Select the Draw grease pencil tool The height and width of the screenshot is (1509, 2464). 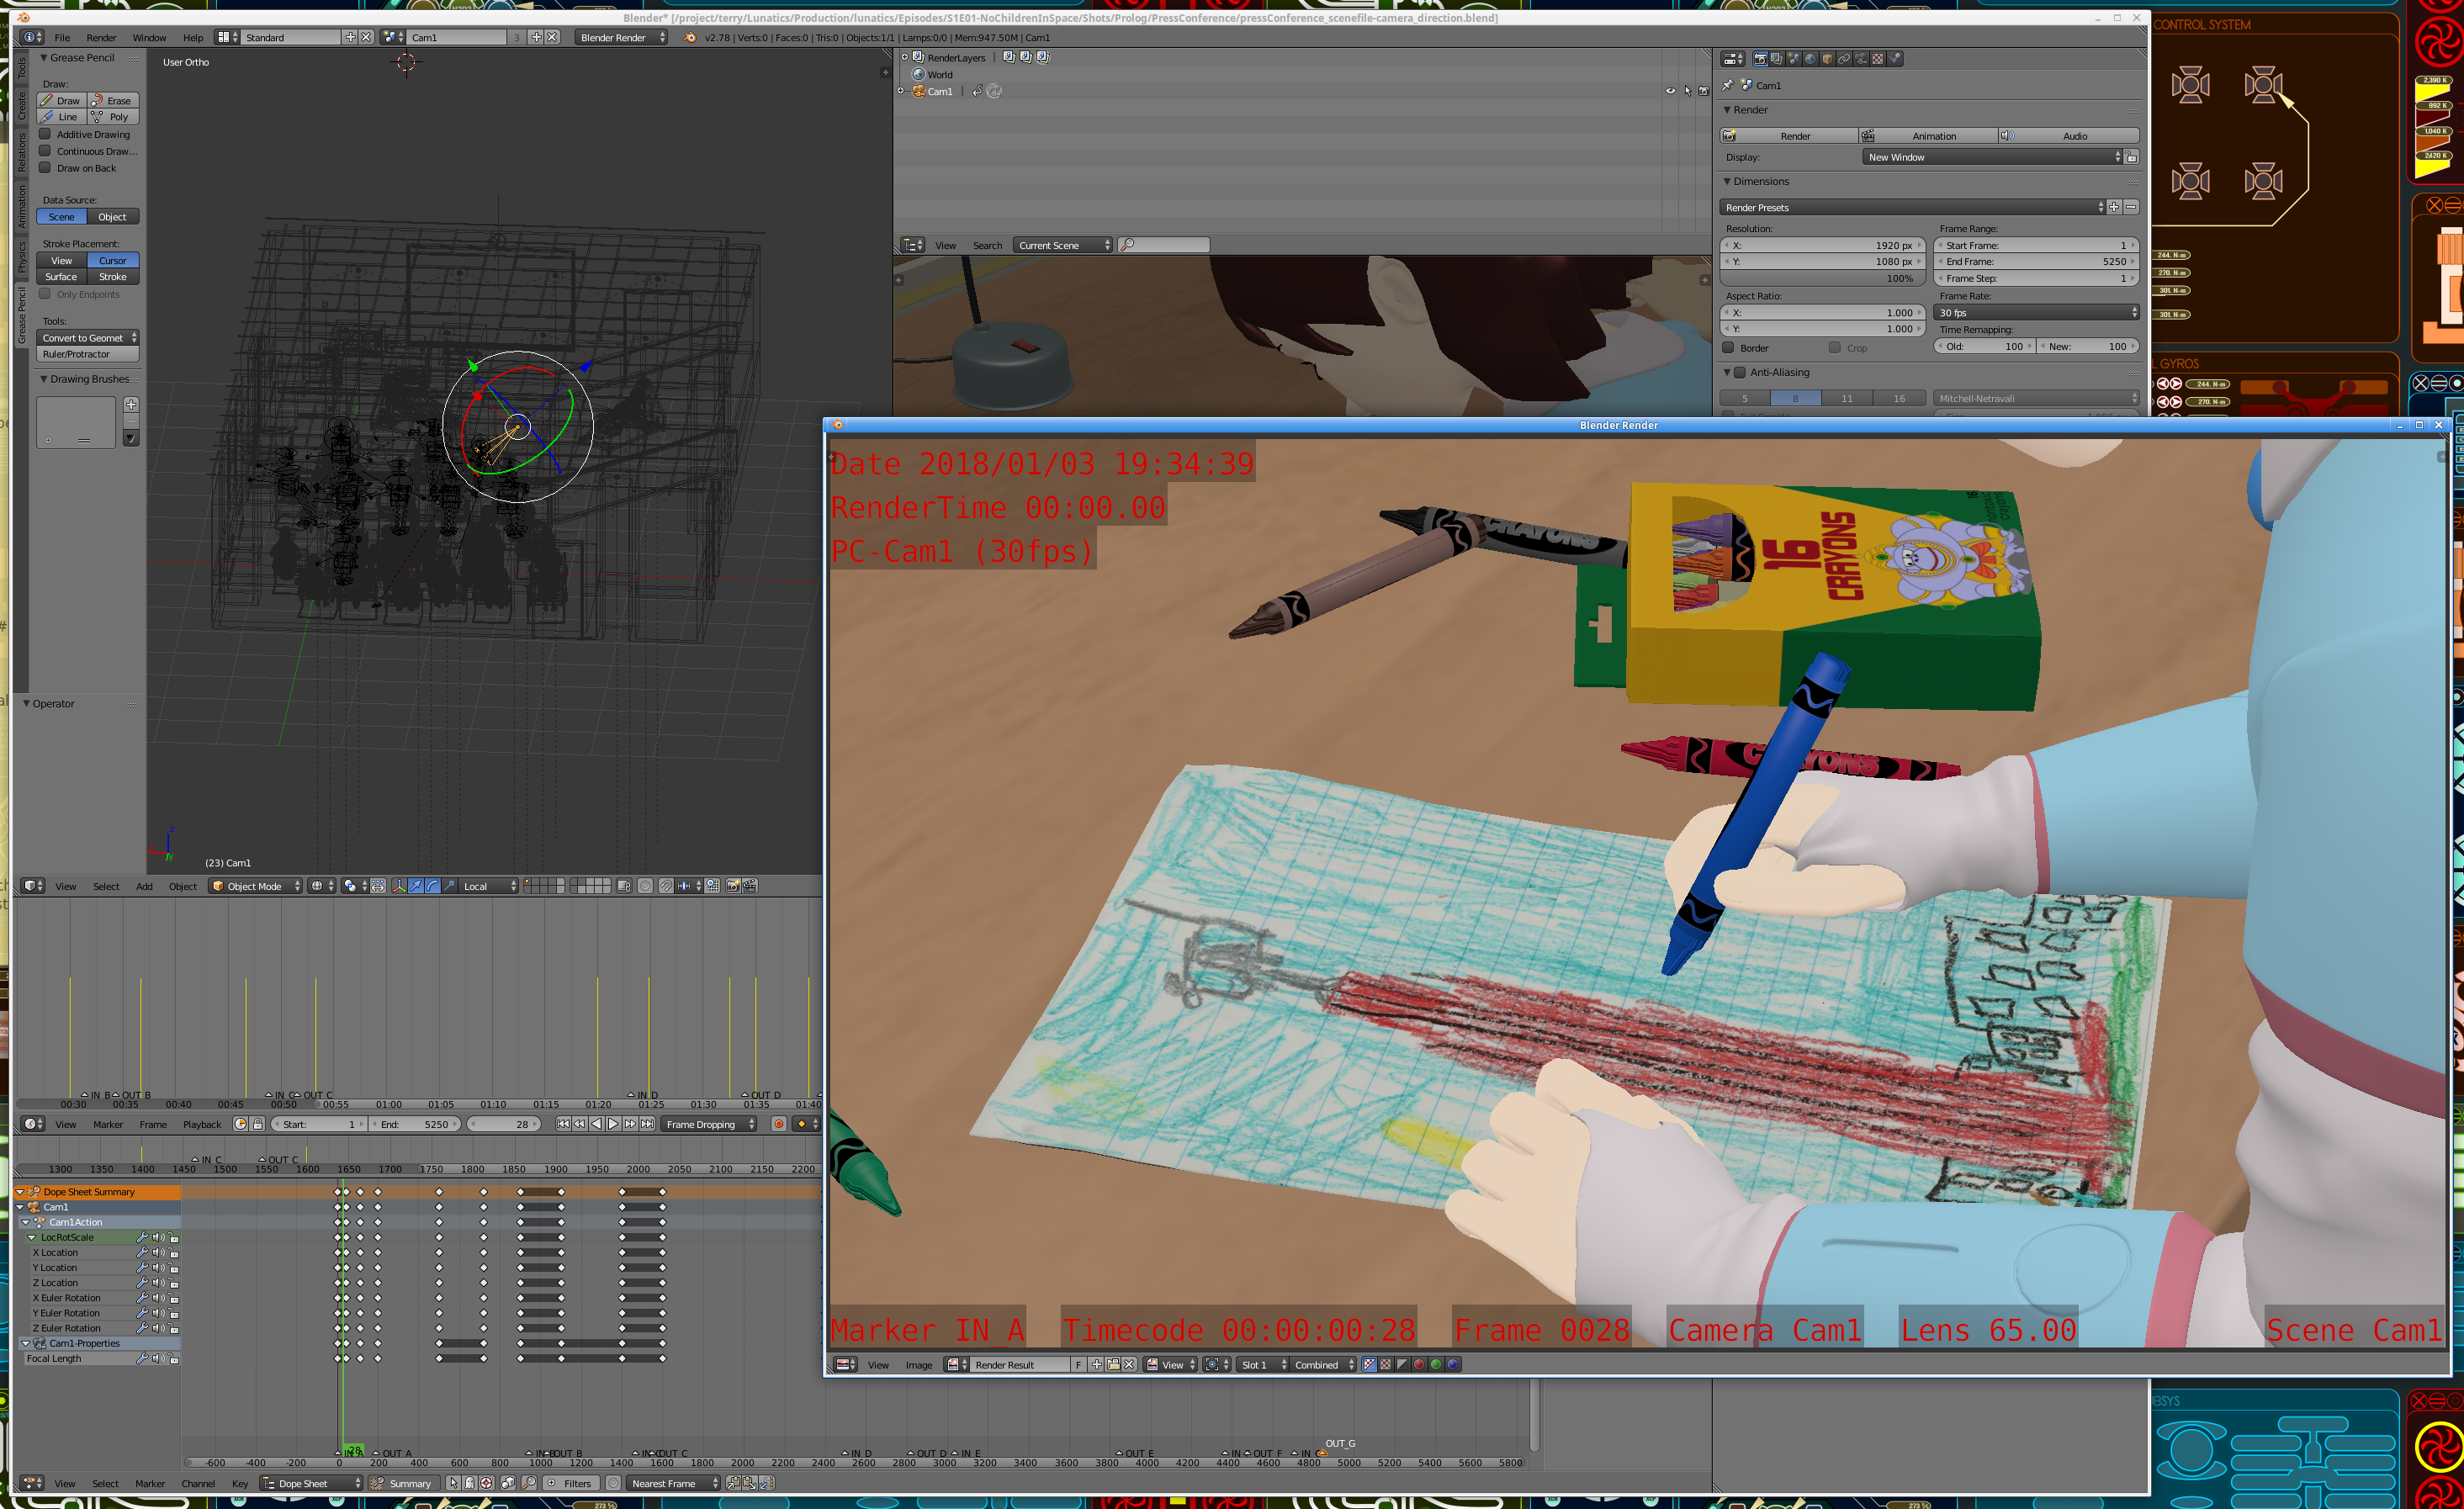coord(61,101)
